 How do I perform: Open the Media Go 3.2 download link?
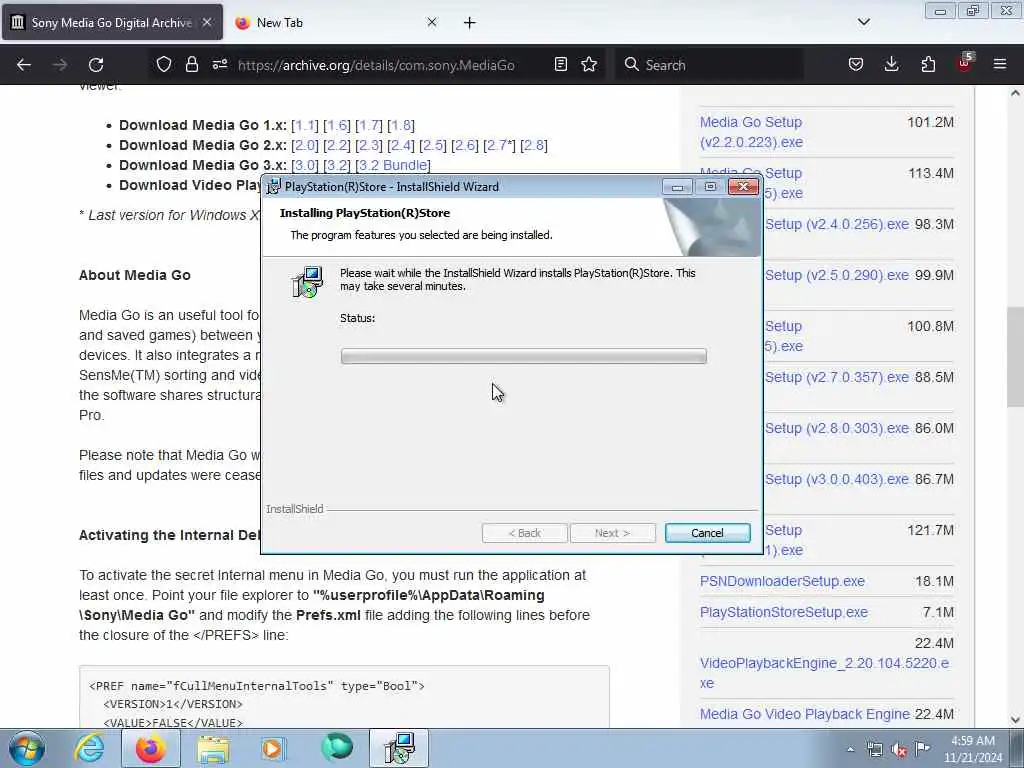(x=336, y=165)
